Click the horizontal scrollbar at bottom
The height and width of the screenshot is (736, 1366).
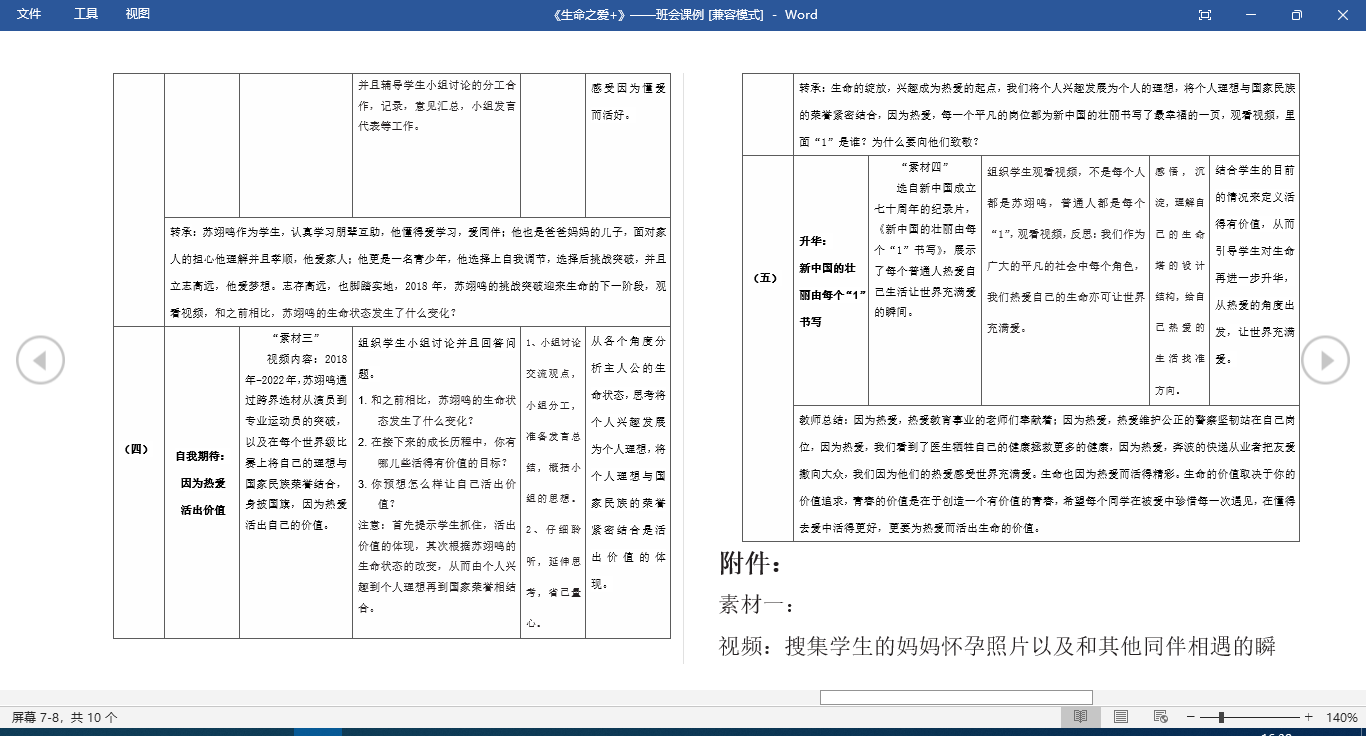coord(956,697)
